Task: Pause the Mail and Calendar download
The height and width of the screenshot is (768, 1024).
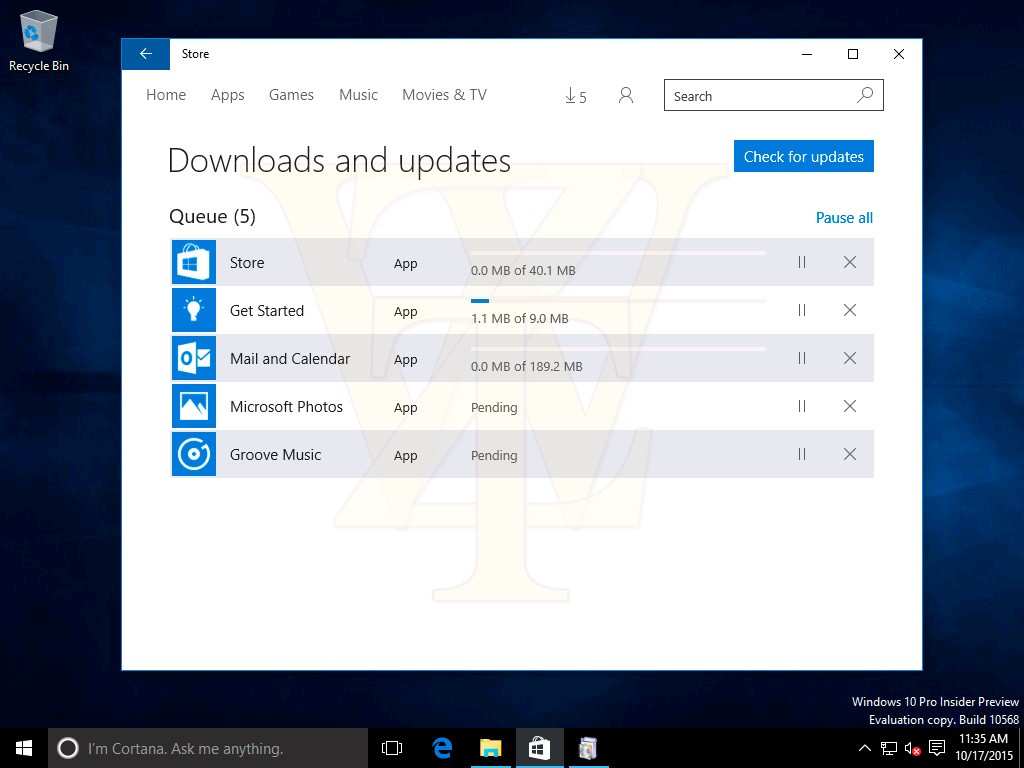Action: click(x=801, y=358)
